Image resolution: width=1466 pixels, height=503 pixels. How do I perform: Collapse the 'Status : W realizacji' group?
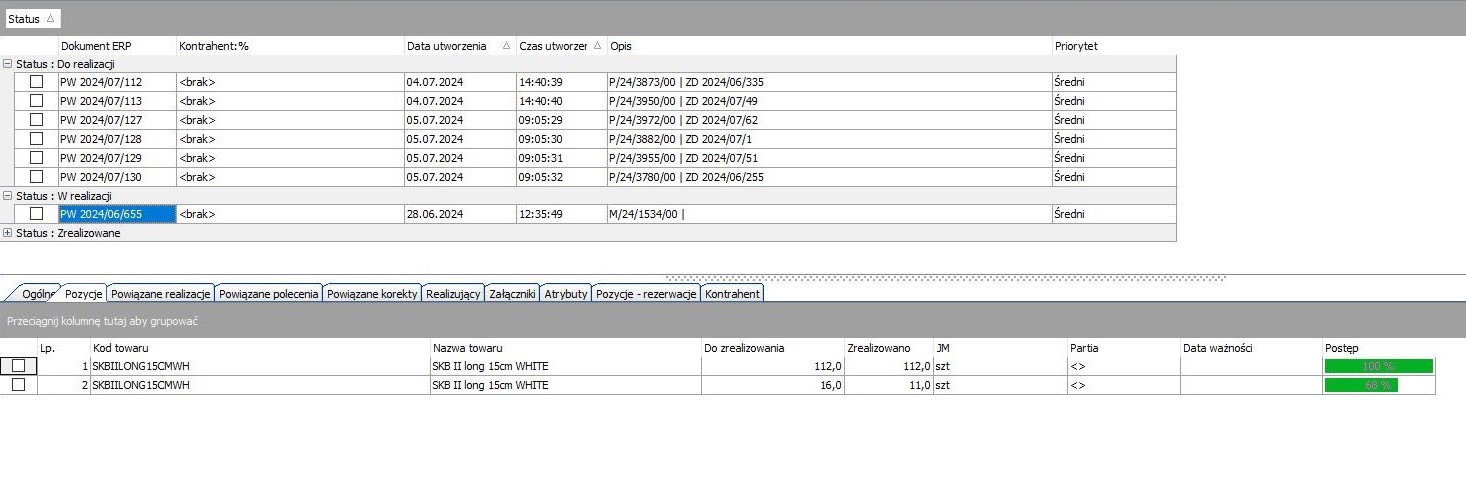[x=7, y=196]
